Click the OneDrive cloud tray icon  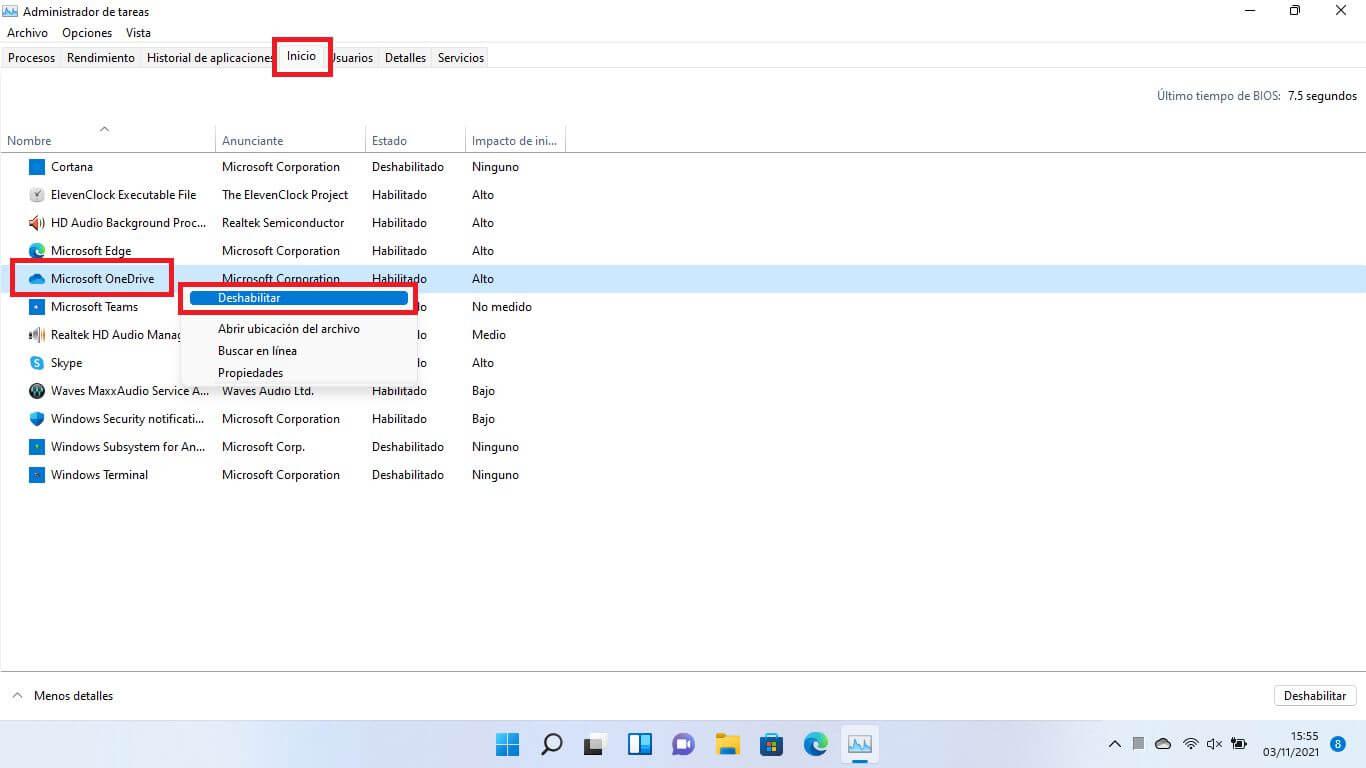pyautogui.click(x=1163, y=744)
